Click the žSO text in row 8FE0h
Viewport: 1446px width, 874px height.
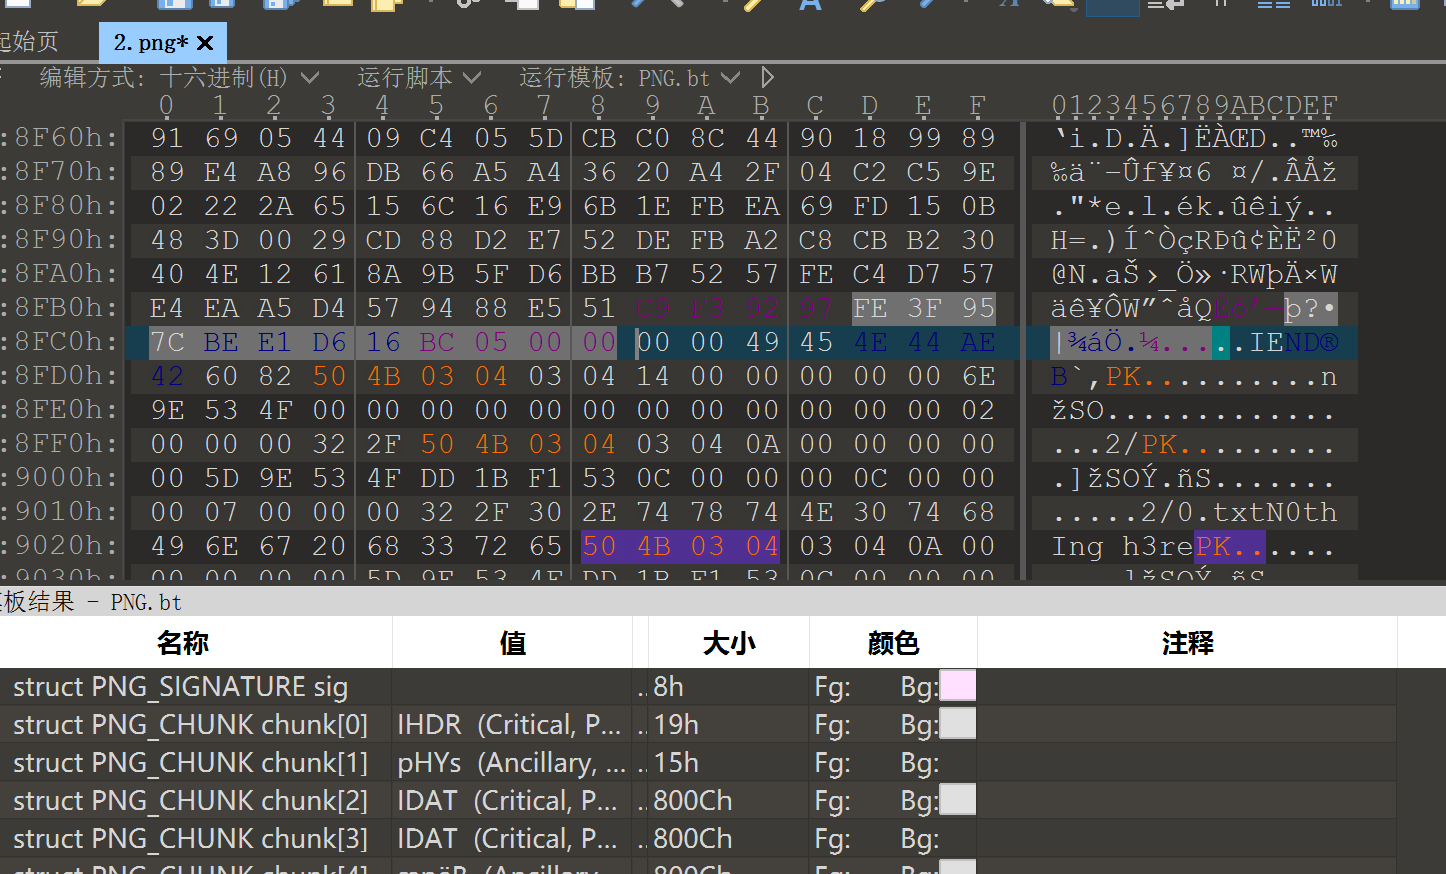(1078, 410)
